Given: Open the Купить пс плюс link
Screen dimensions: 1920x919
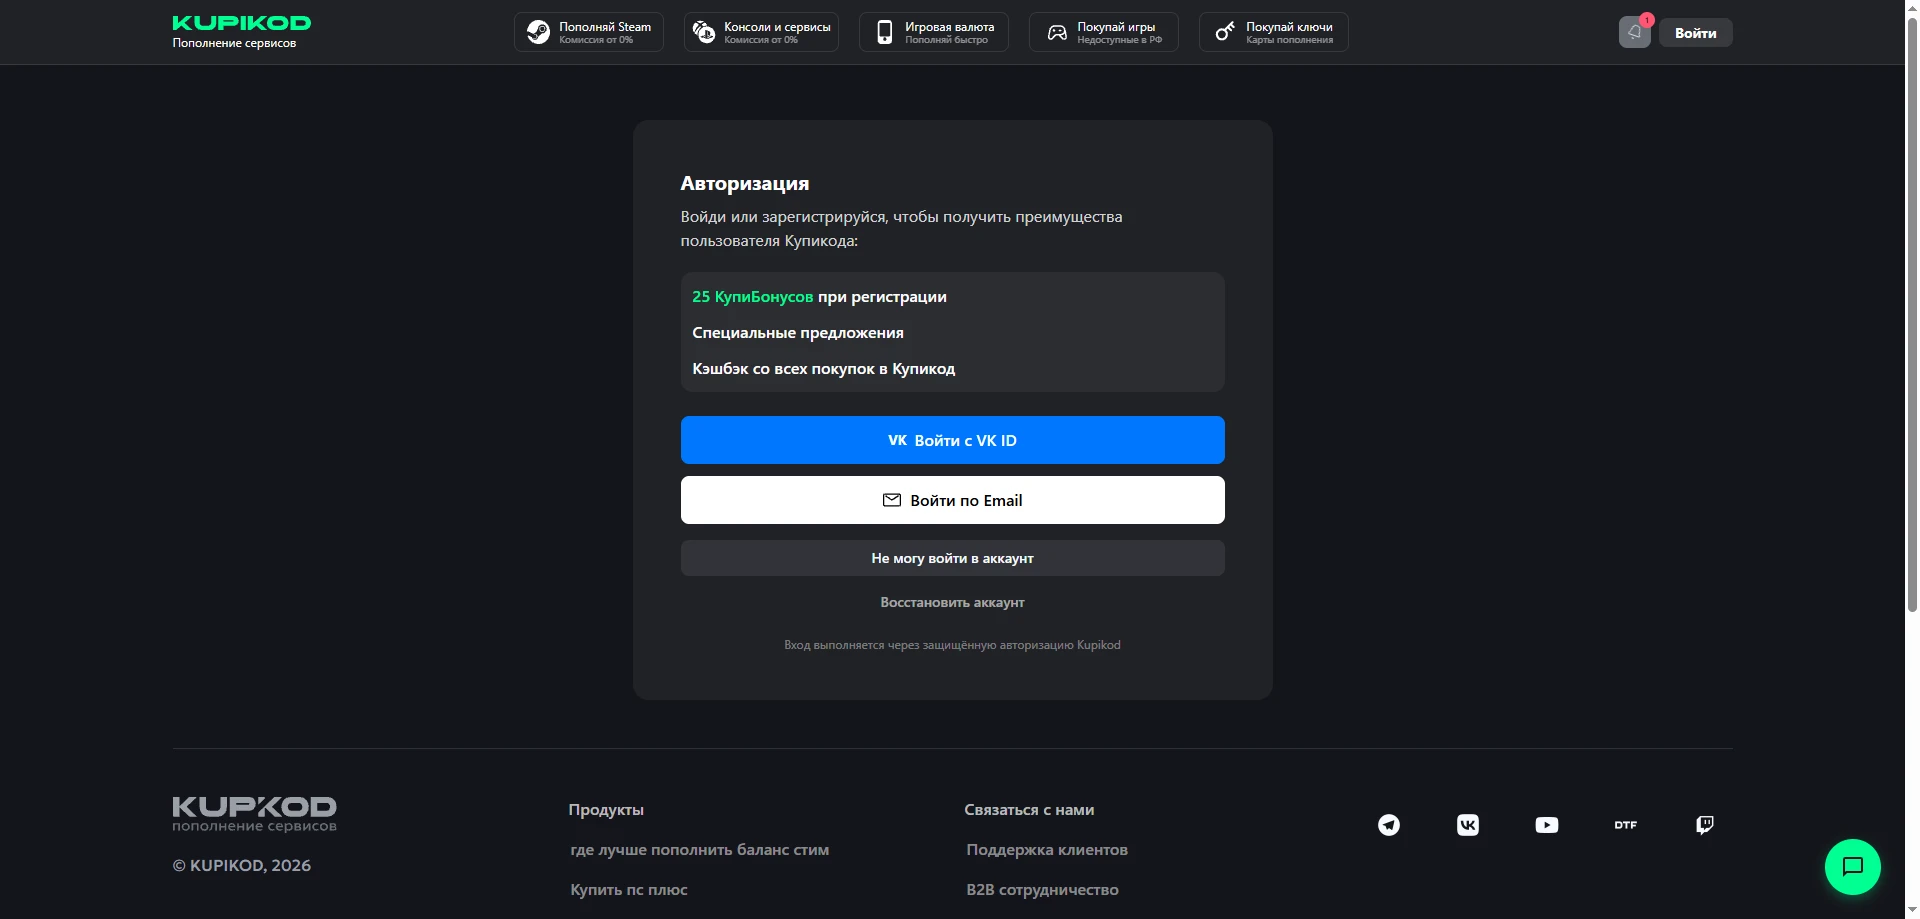Looking at the screenshot, I should 629,890.
